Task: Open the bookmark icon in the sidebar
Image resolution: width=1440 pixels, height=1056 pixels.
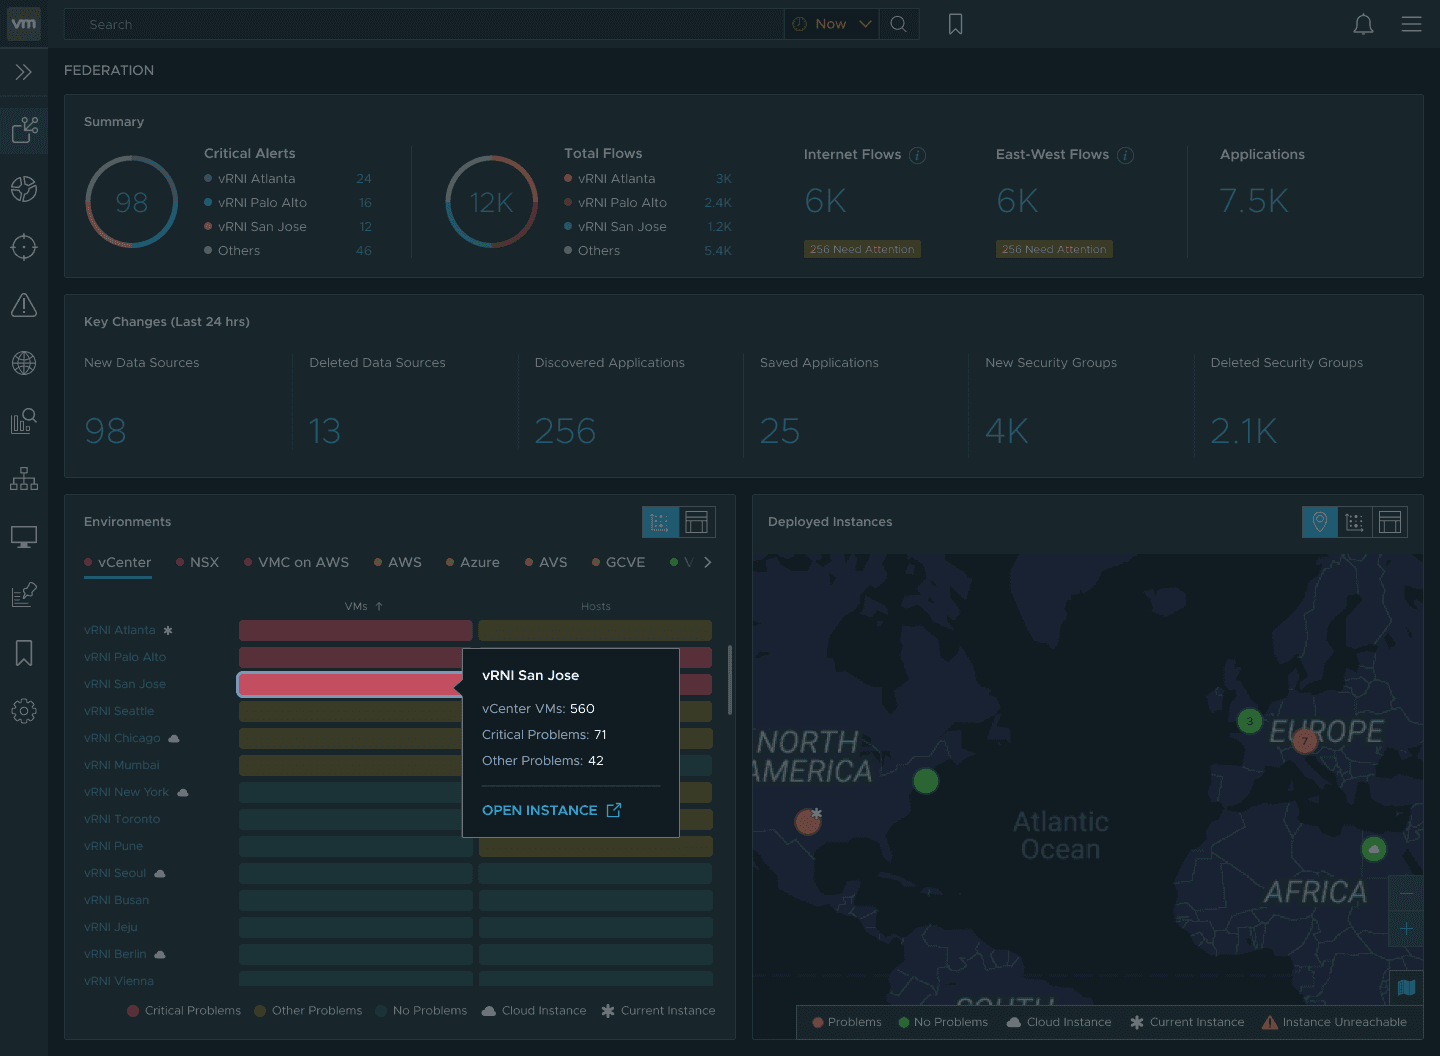Action: [24, 653]
